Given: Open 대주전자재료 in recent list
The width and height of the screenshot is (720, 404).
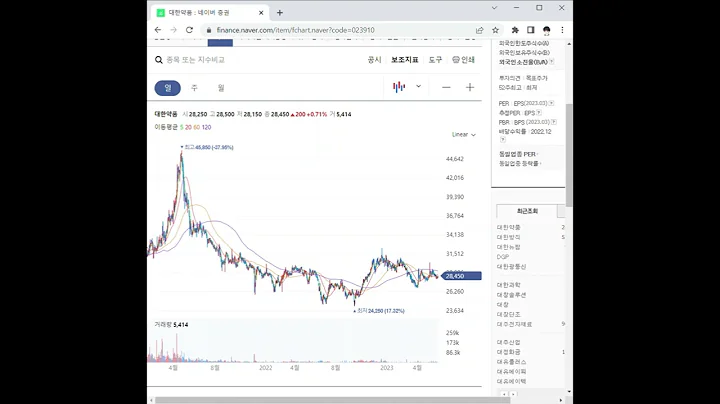Looking at the screenshot, I should click(514, 324).
